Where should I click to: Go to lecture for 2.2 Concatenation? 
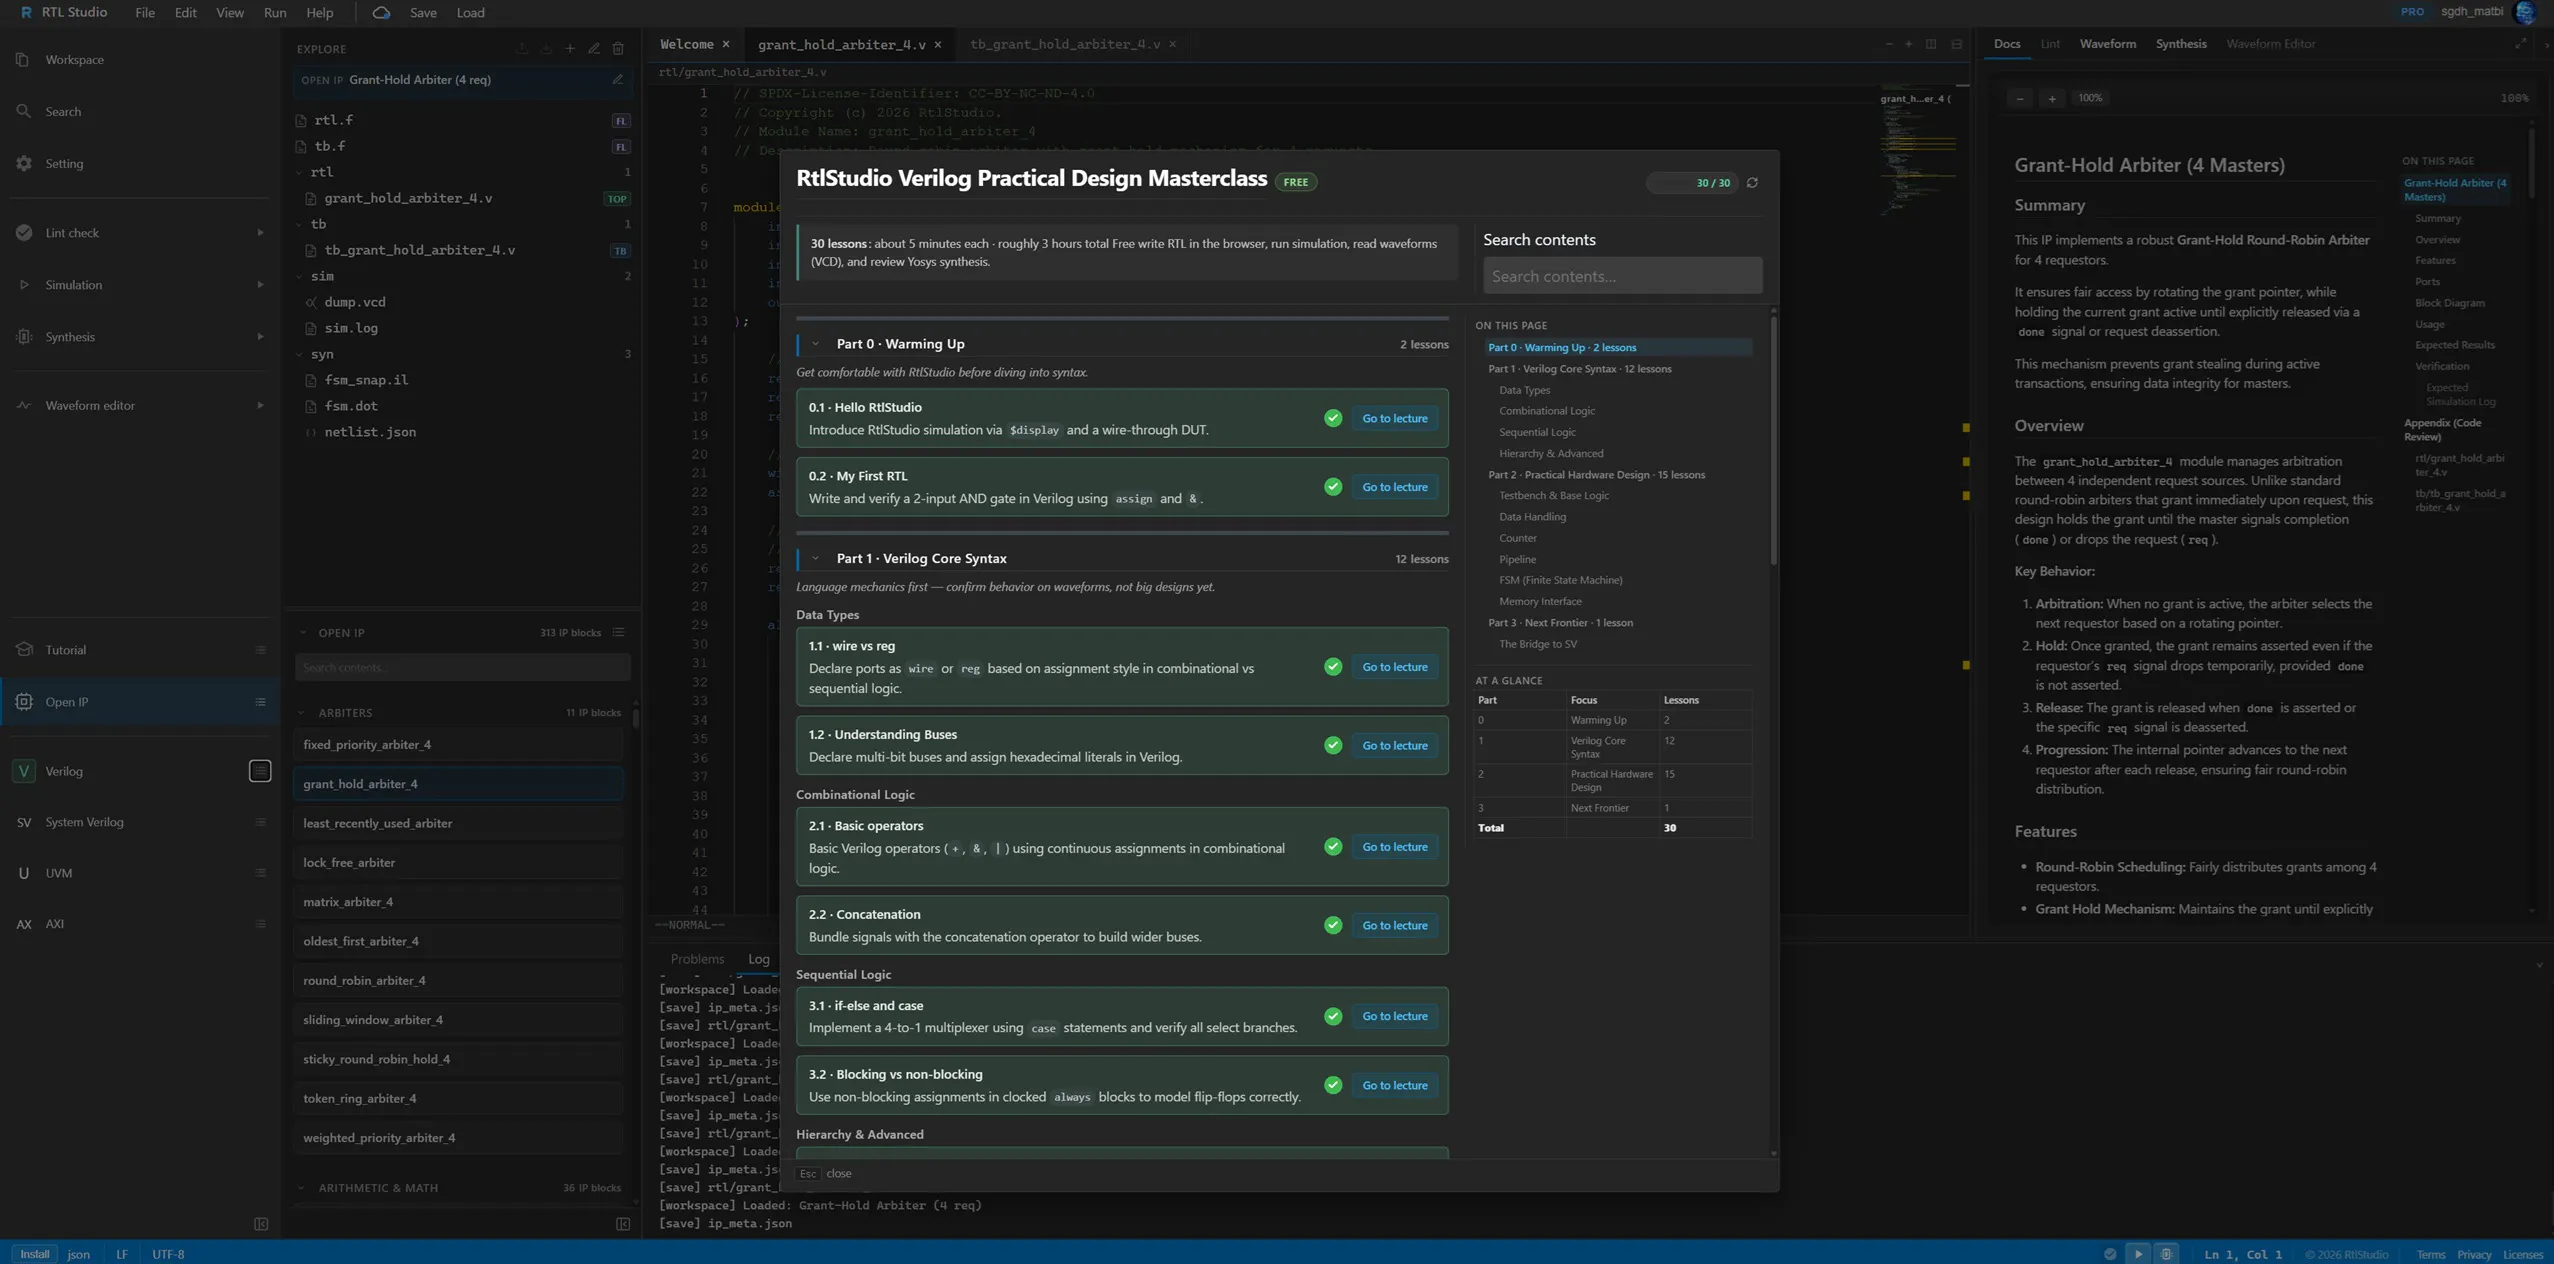coord(1394,925)
